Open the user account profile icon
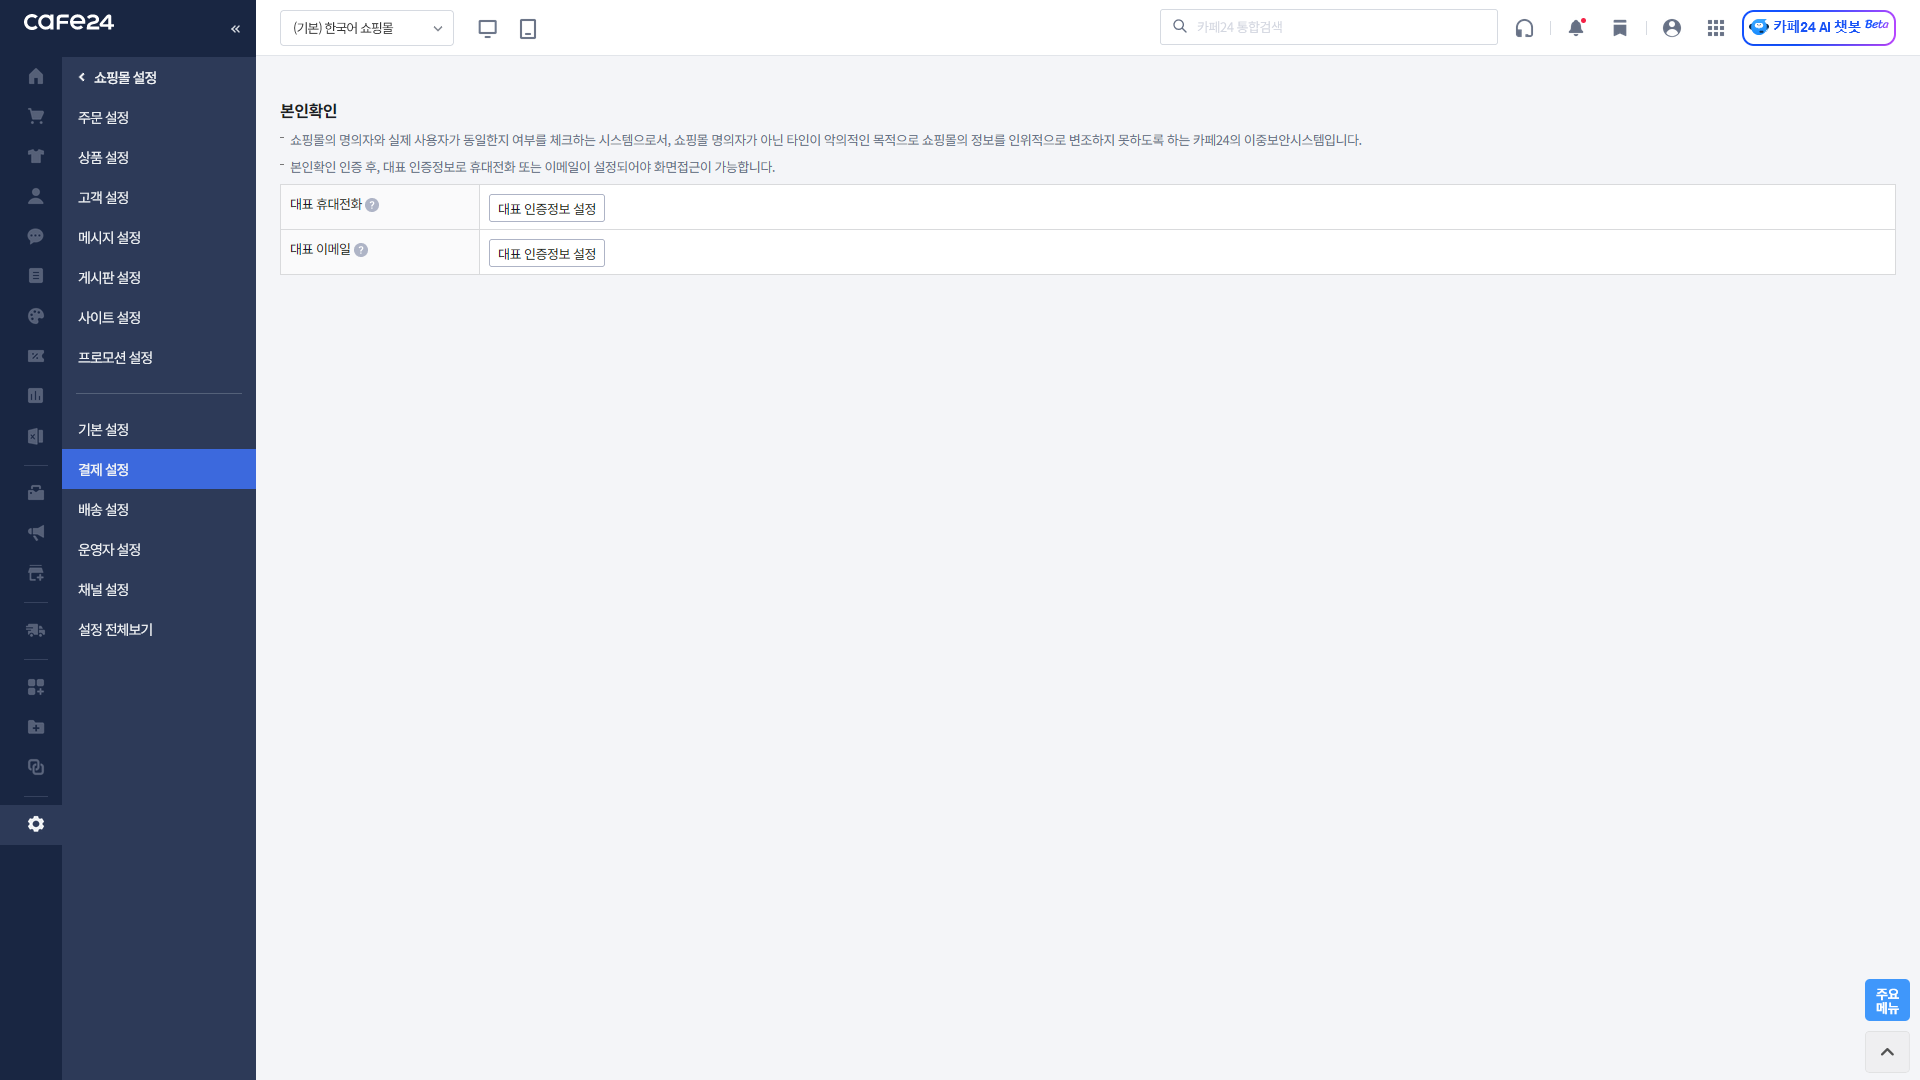This screenshot has width=1920, height=1080. tap(1672, 28)
